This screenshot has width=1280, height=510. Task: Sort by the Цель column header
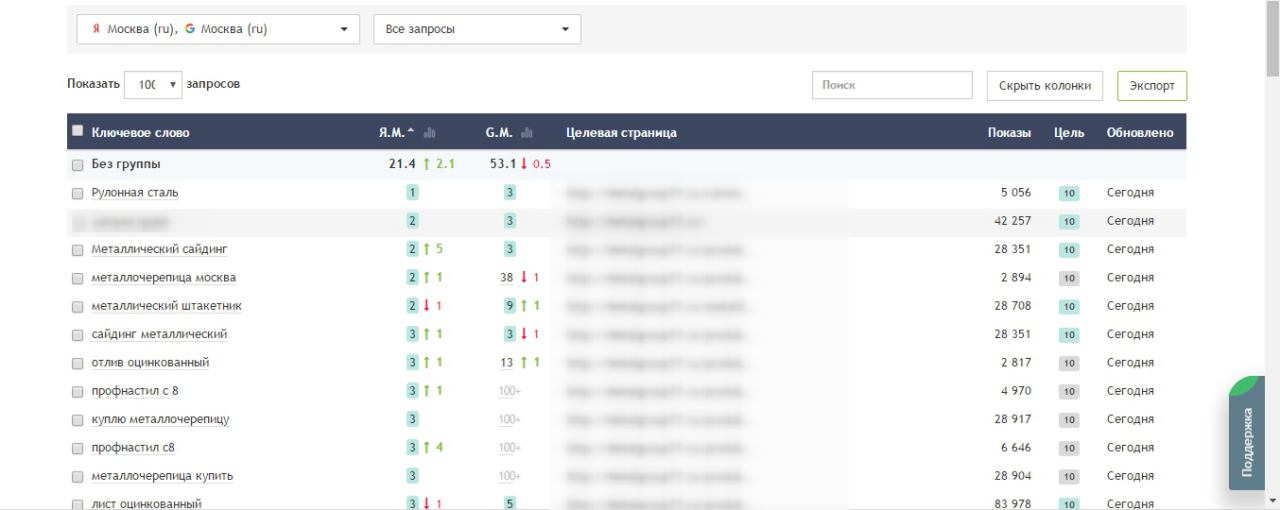[1069, 132]
